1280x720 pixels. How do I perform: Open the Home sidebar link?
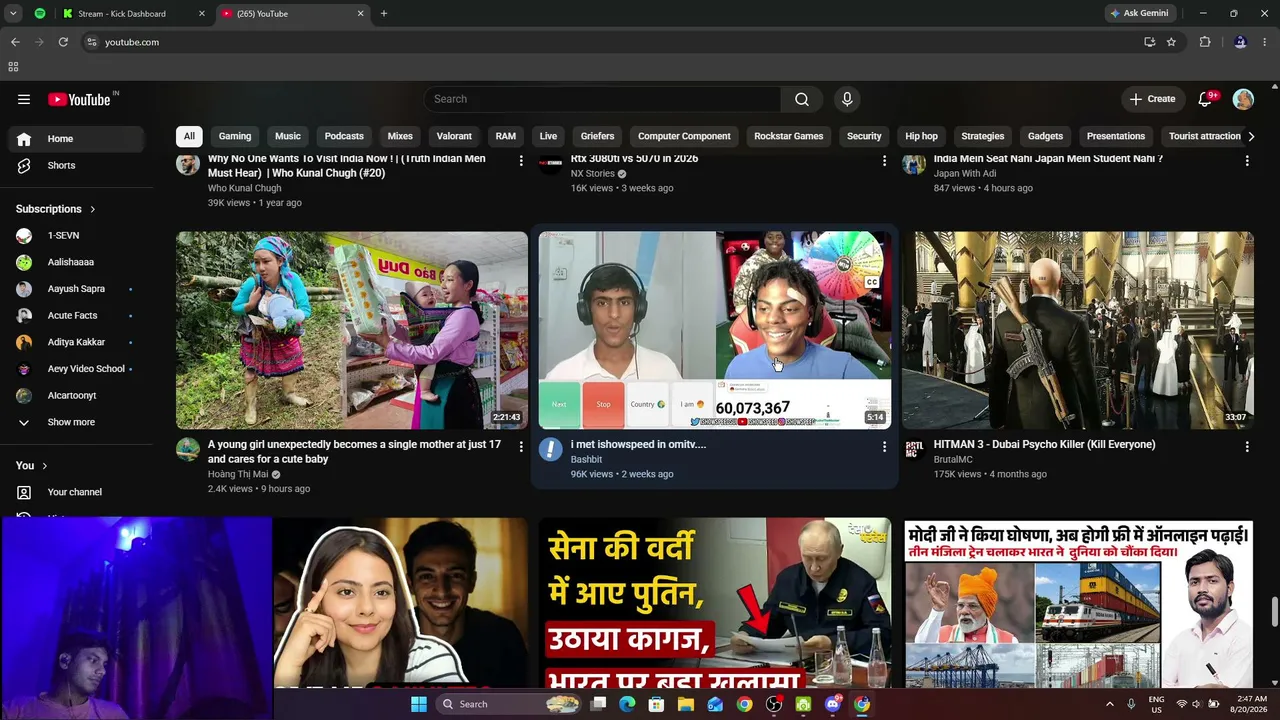[77, 139]
